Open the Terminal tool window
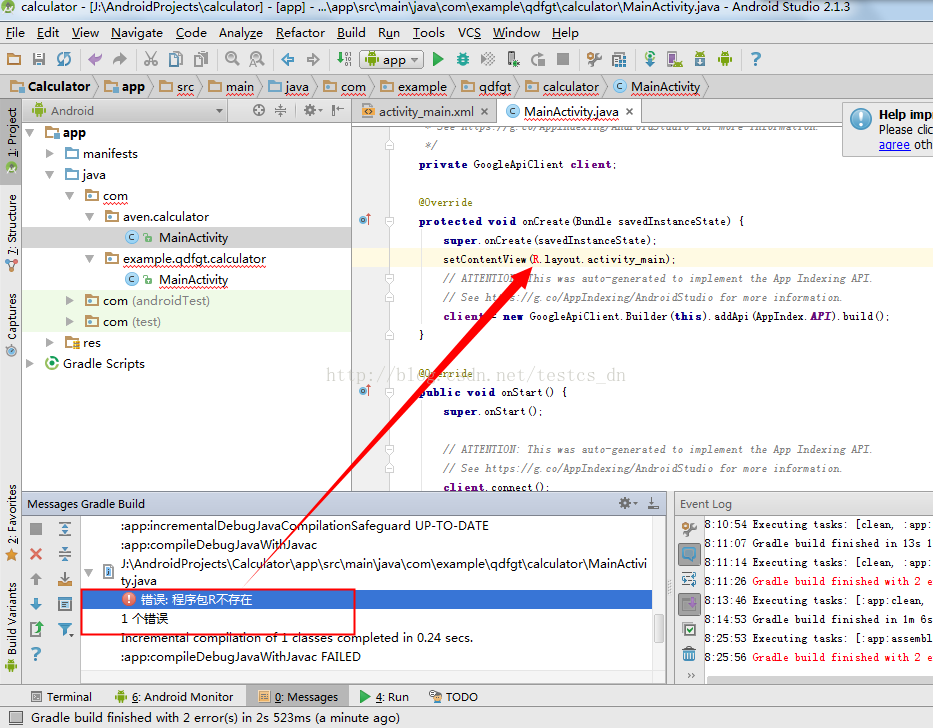 pos(61,696)
